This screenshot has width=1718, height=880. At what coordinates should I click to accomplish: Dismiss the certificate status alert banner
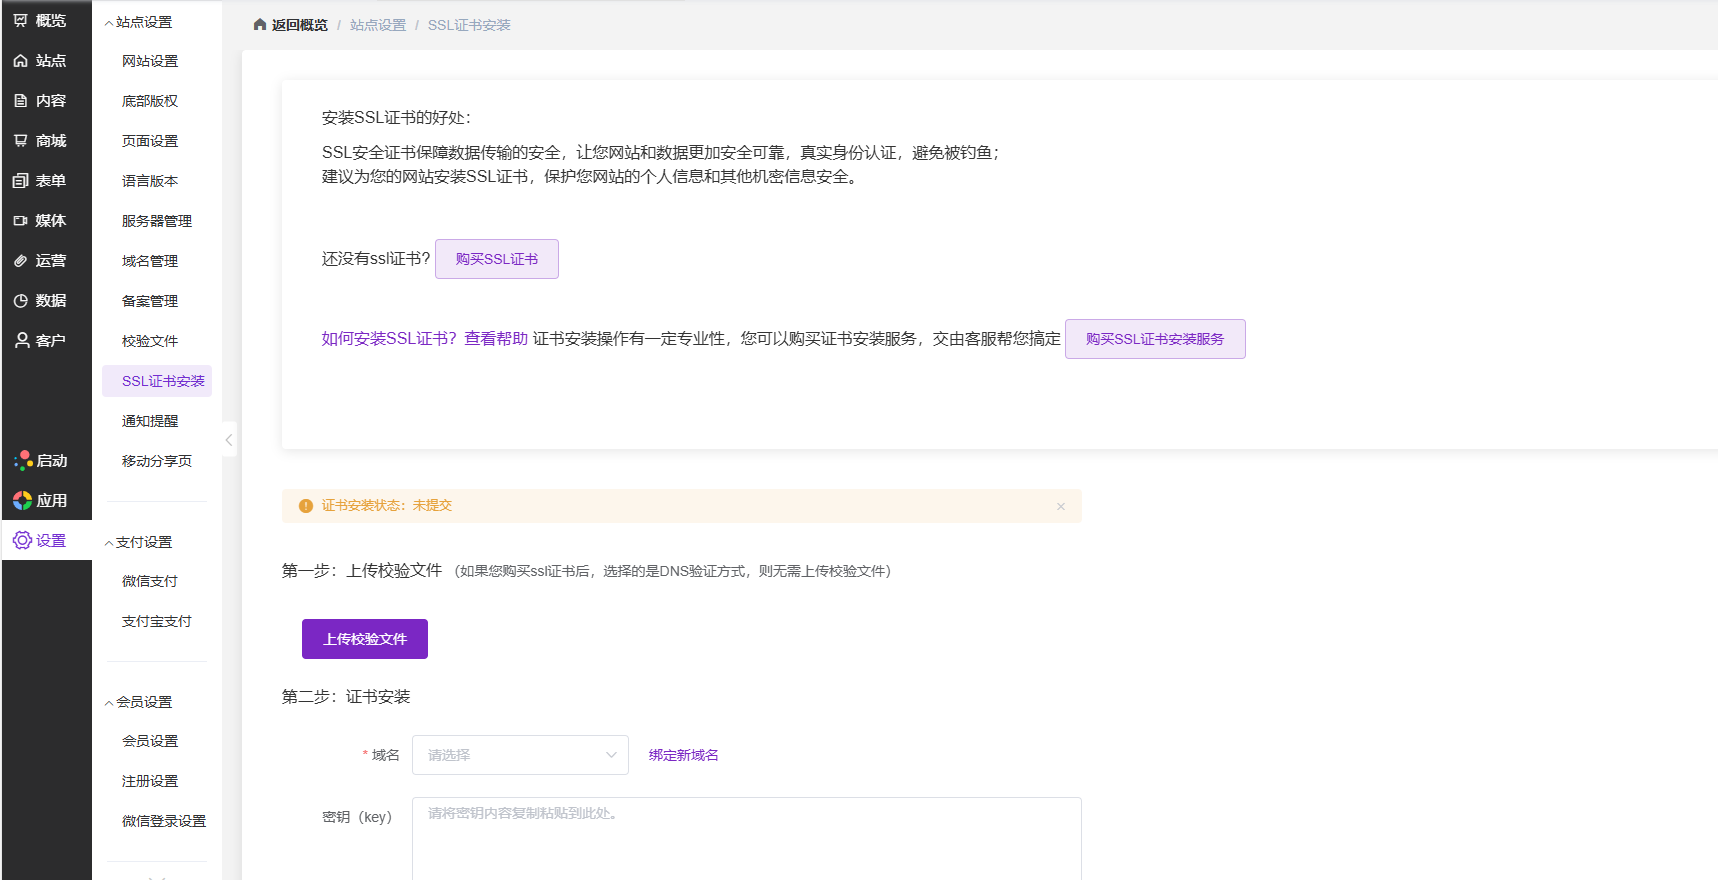[1061, 507]
